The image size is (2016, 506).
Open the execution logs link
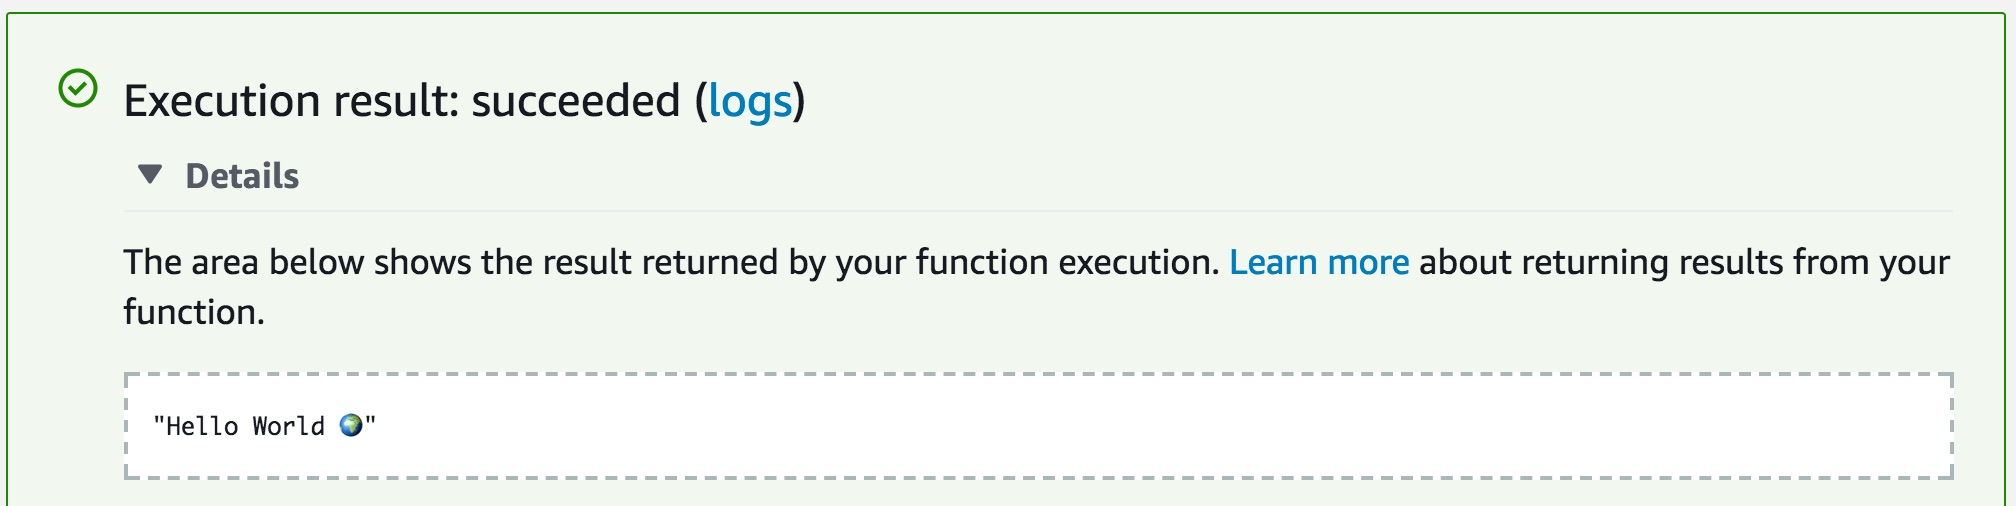[750, 101]
